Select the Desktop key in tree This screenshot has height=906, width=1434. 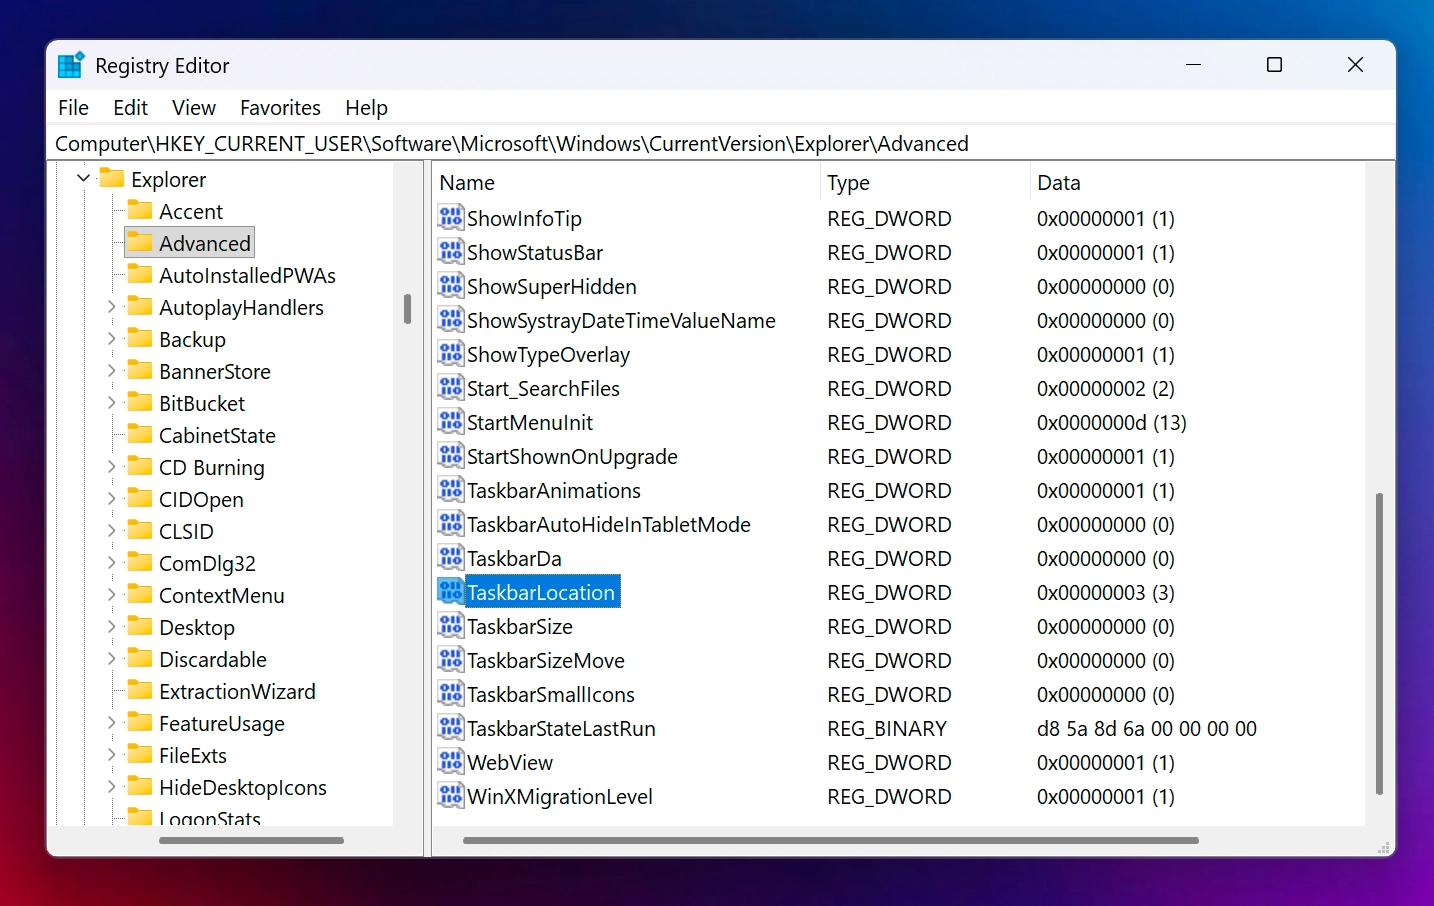197,627
